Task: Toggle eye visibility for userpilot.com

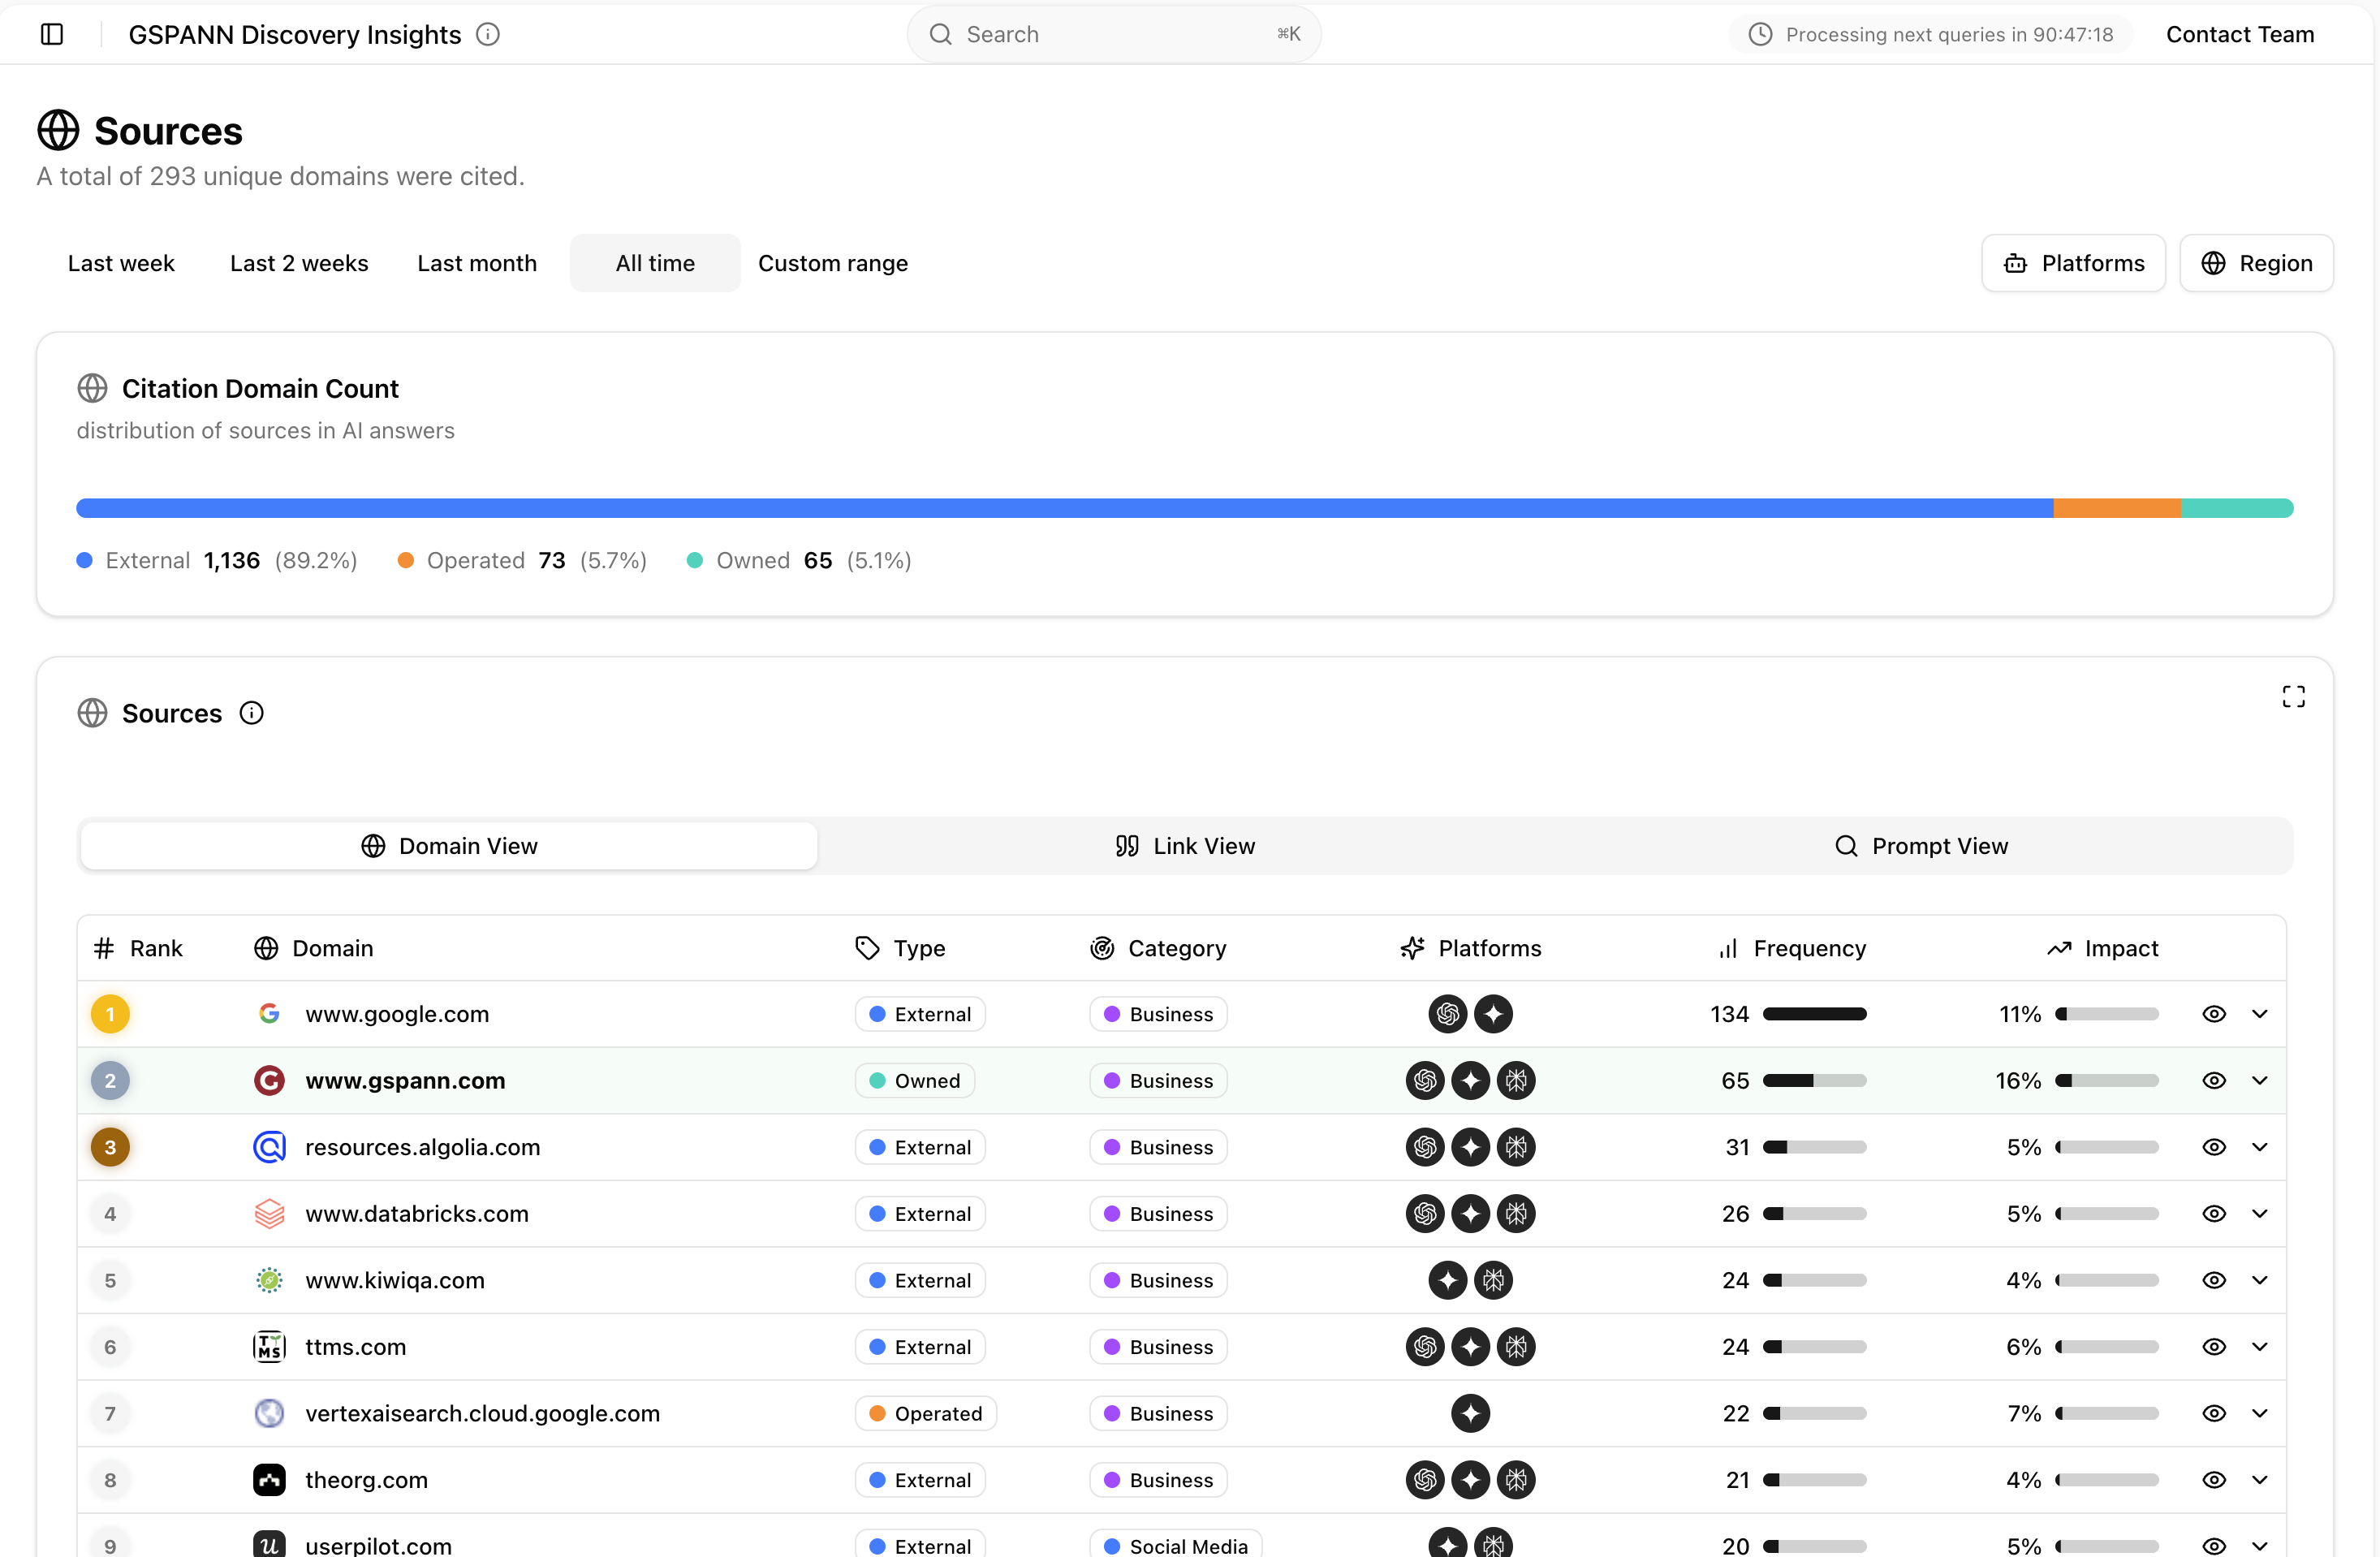Action: click(x=2214, y=1545)
